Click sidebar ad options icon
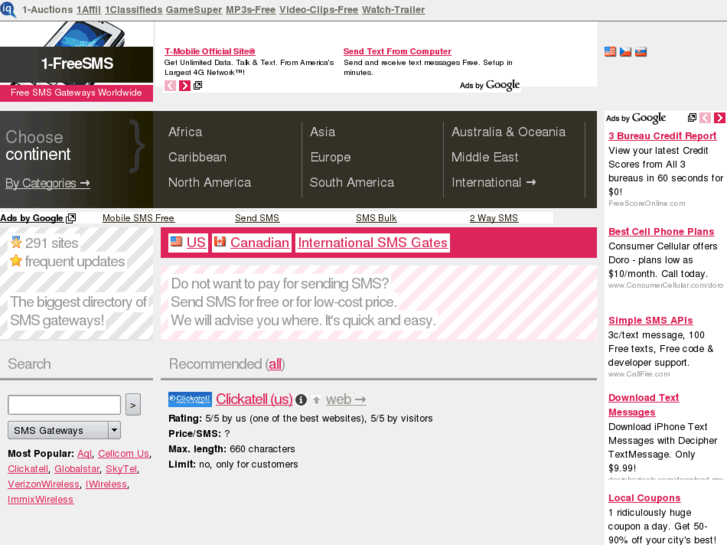 692,118
